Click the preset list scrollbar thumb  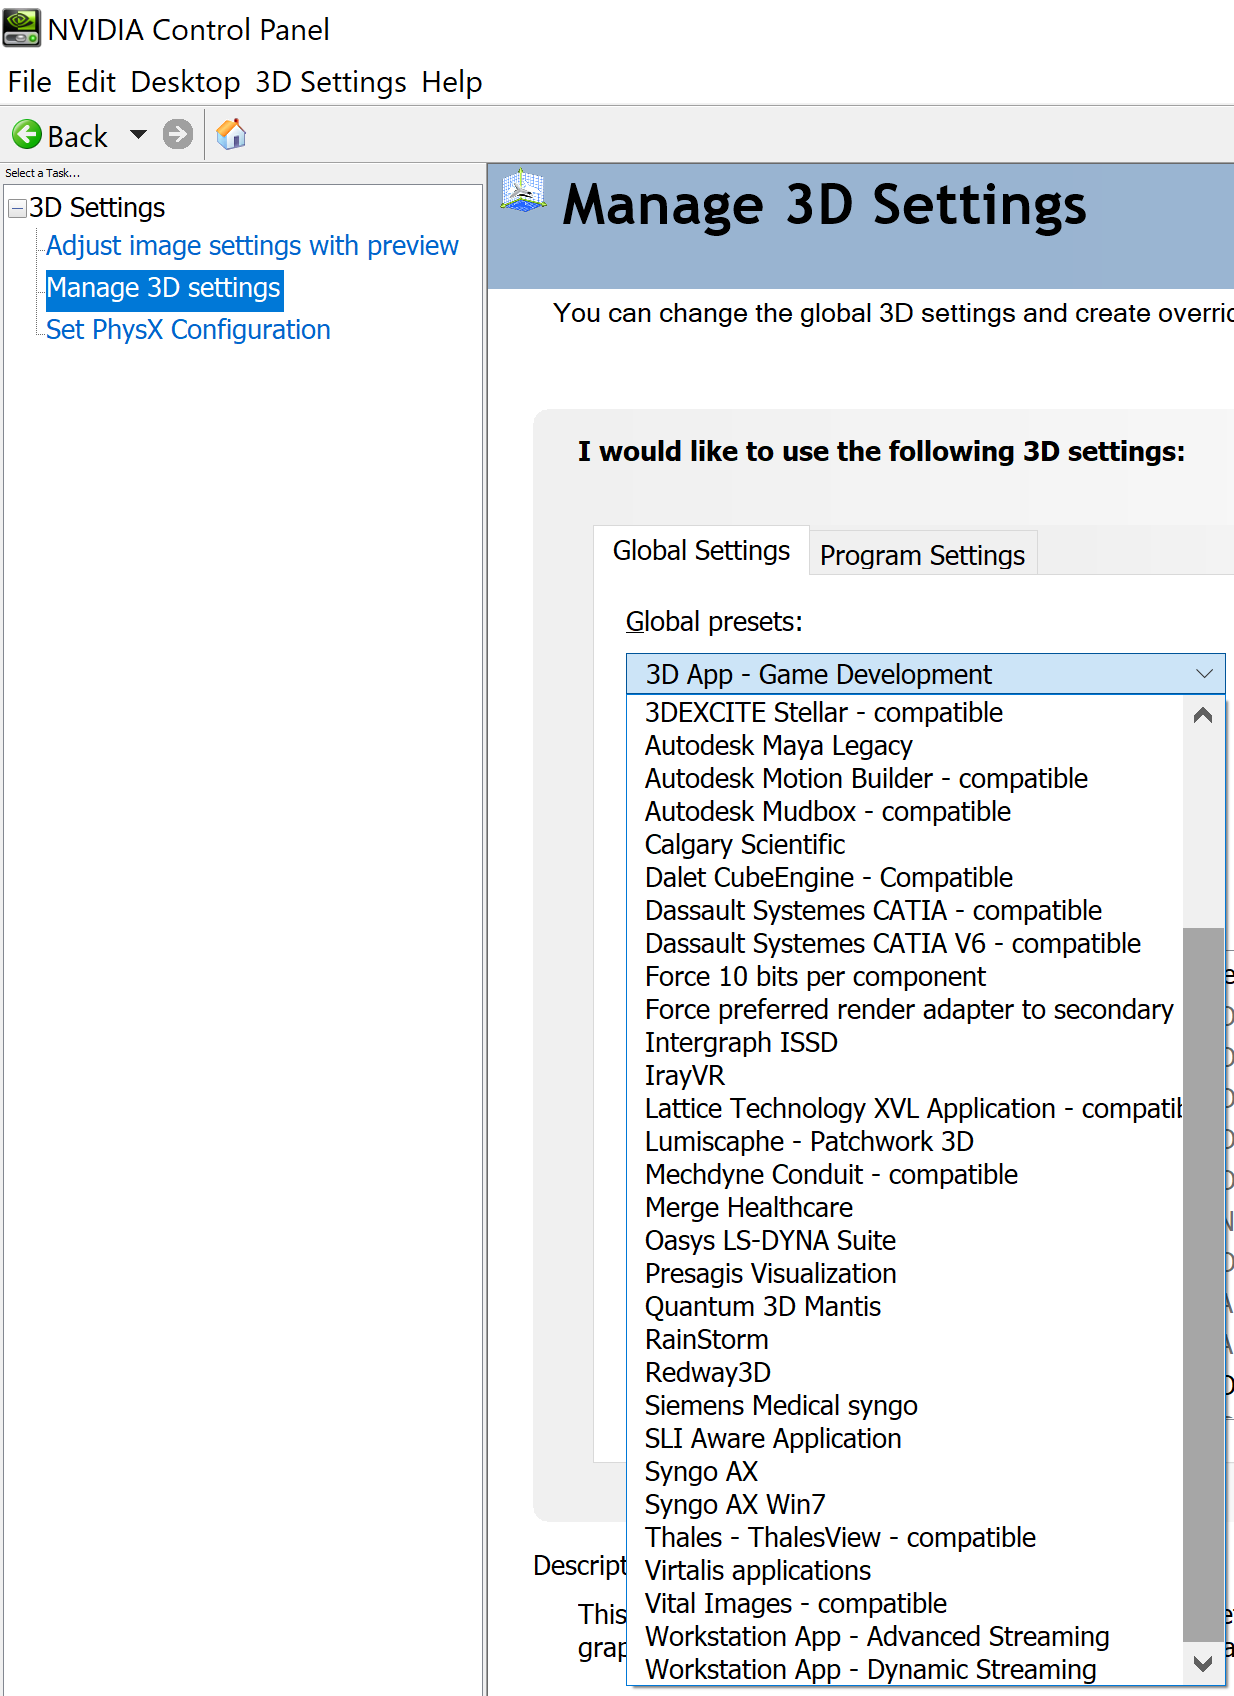1203,1285
